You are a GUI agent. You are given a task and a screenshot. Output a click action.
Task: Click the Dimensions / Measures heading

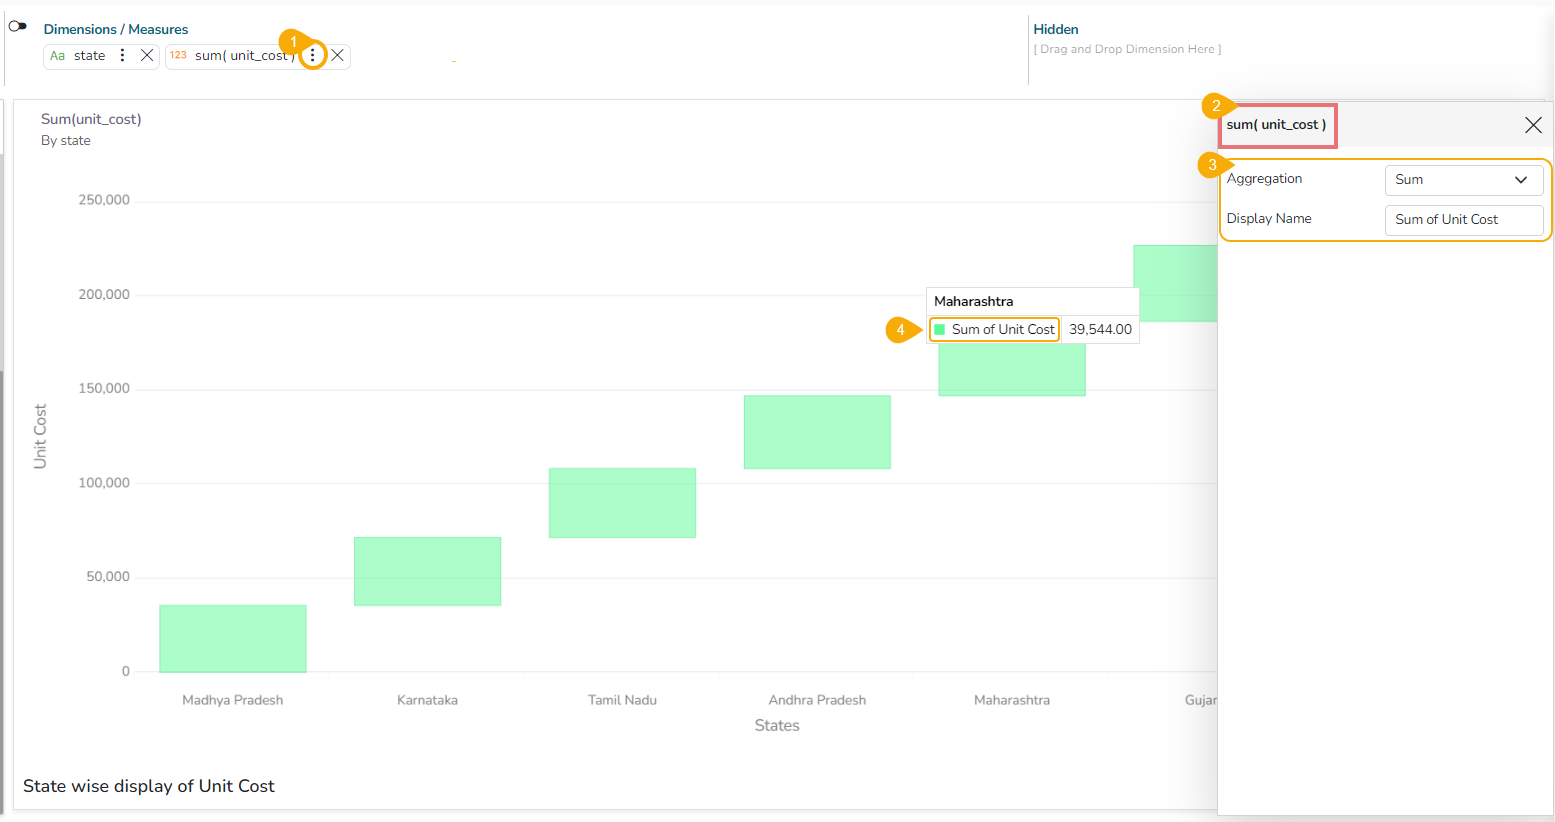coord(116,29)
